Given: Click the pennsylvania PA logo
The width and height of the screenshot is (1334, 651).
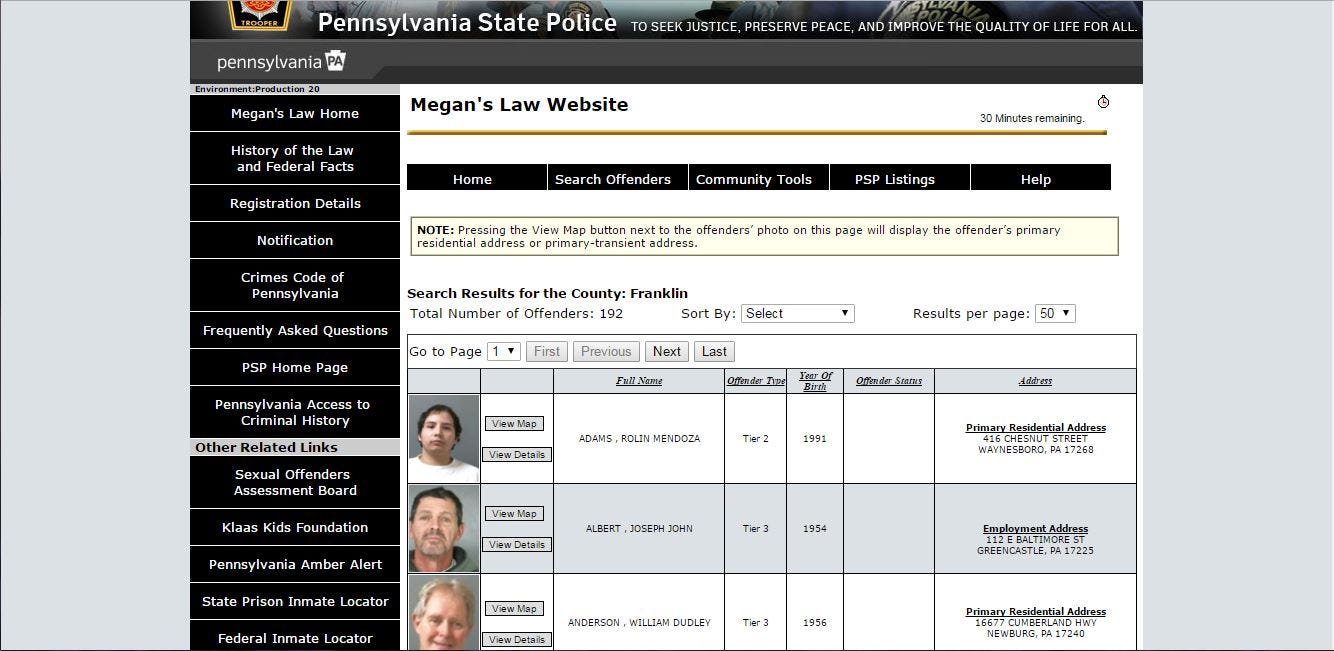Looking at the screenshot, I should coord(281,62).
